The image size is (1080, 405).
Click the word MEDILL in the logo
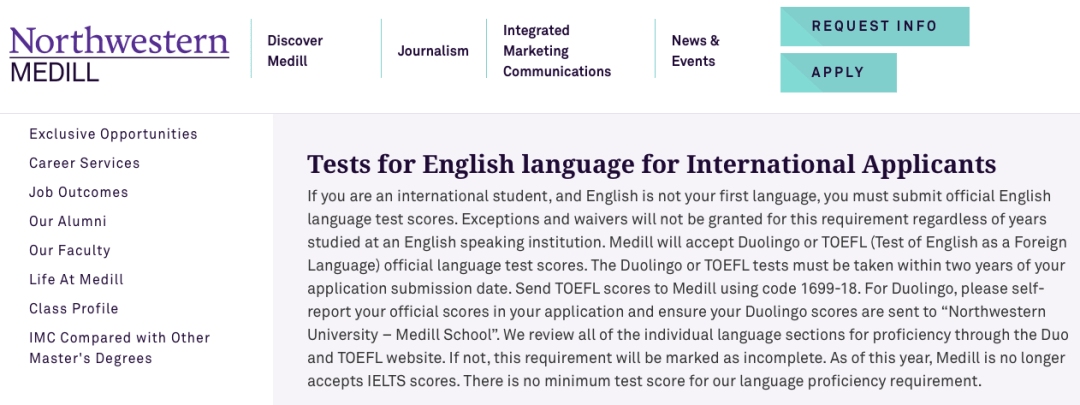(x=54, y=71)
